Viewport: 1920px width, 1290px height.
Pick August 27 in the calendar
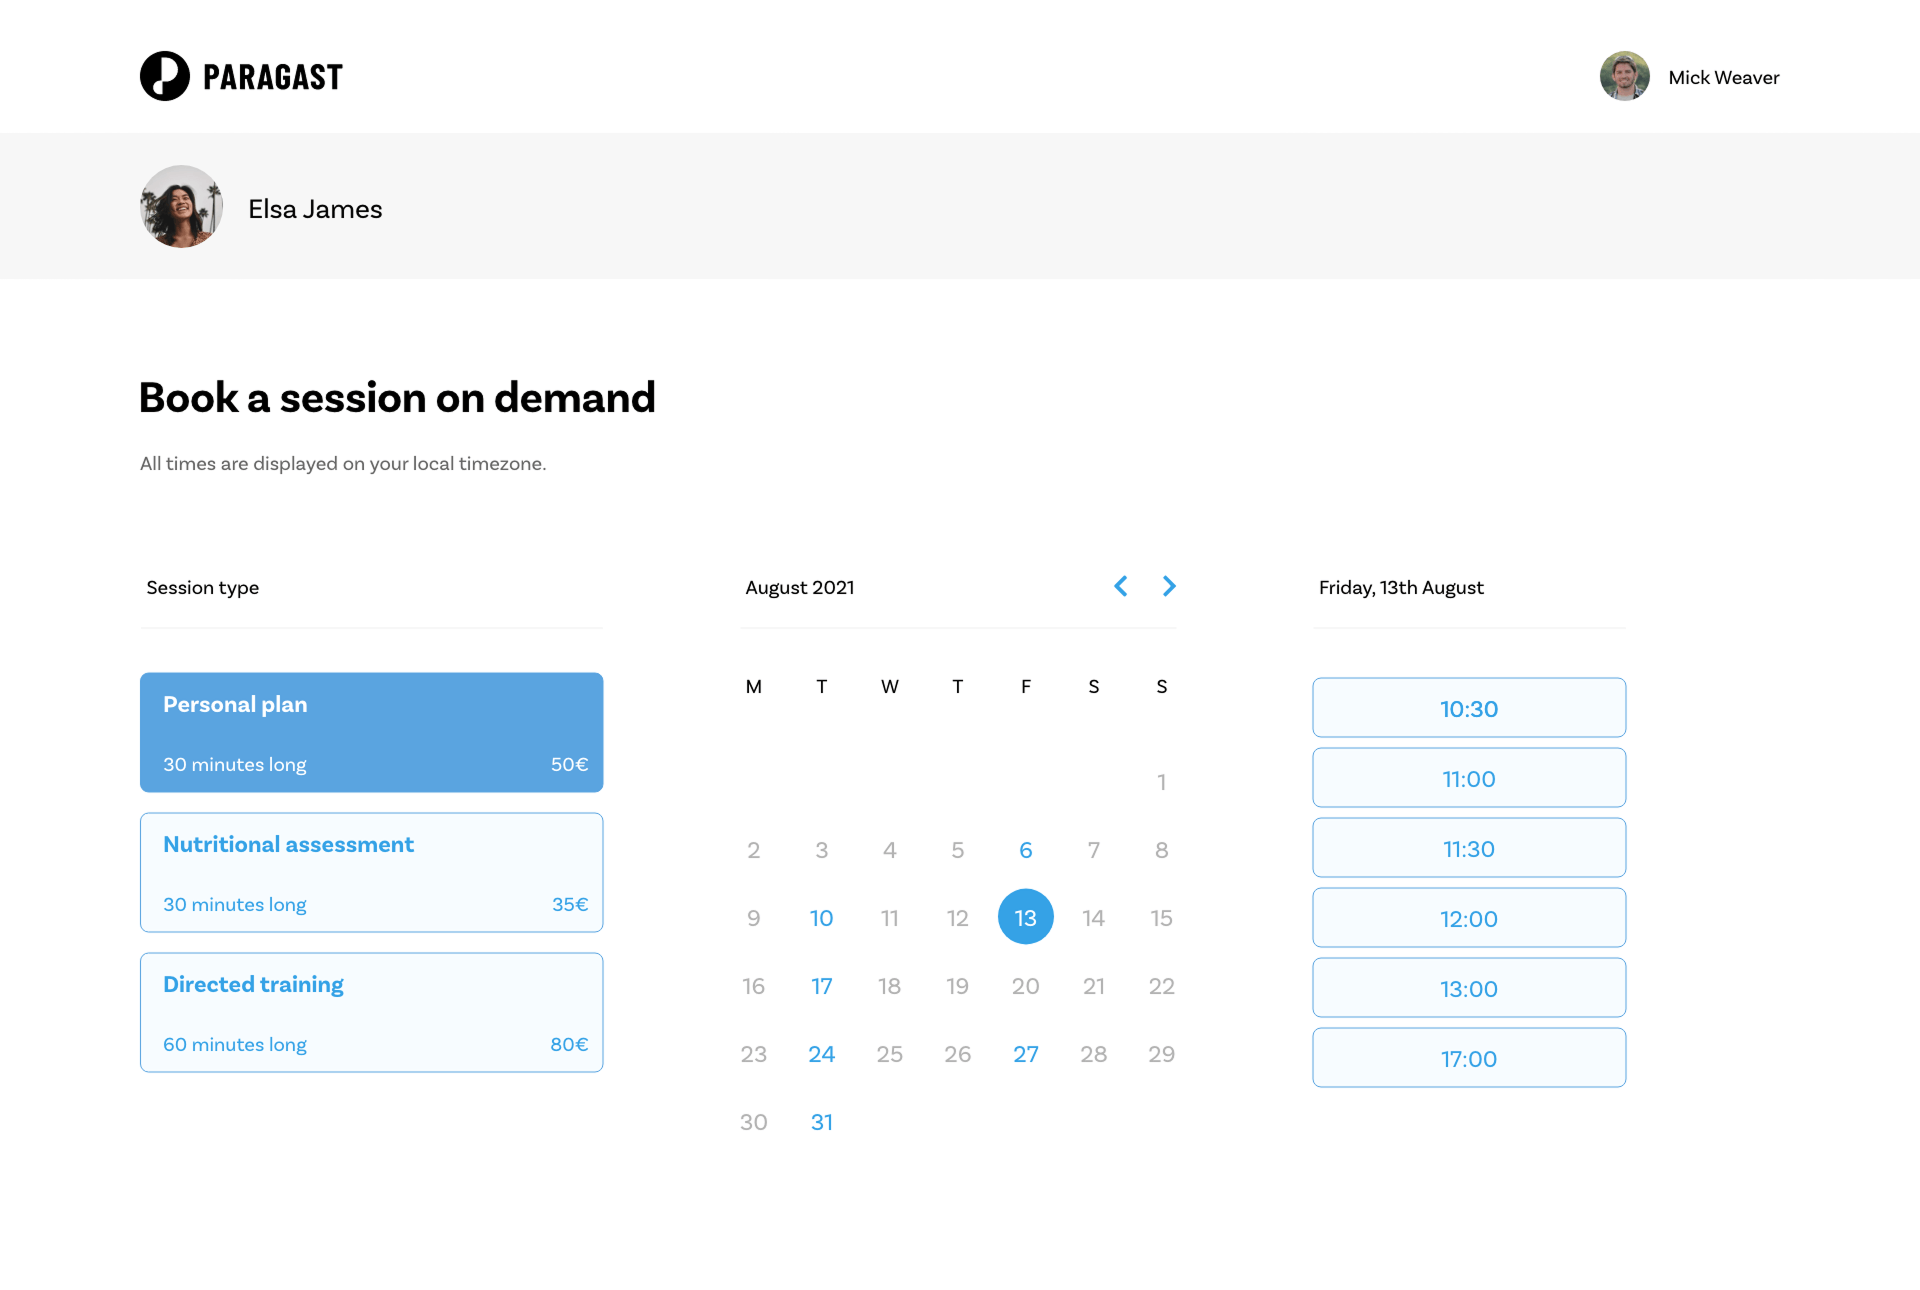(1025, 1053)
